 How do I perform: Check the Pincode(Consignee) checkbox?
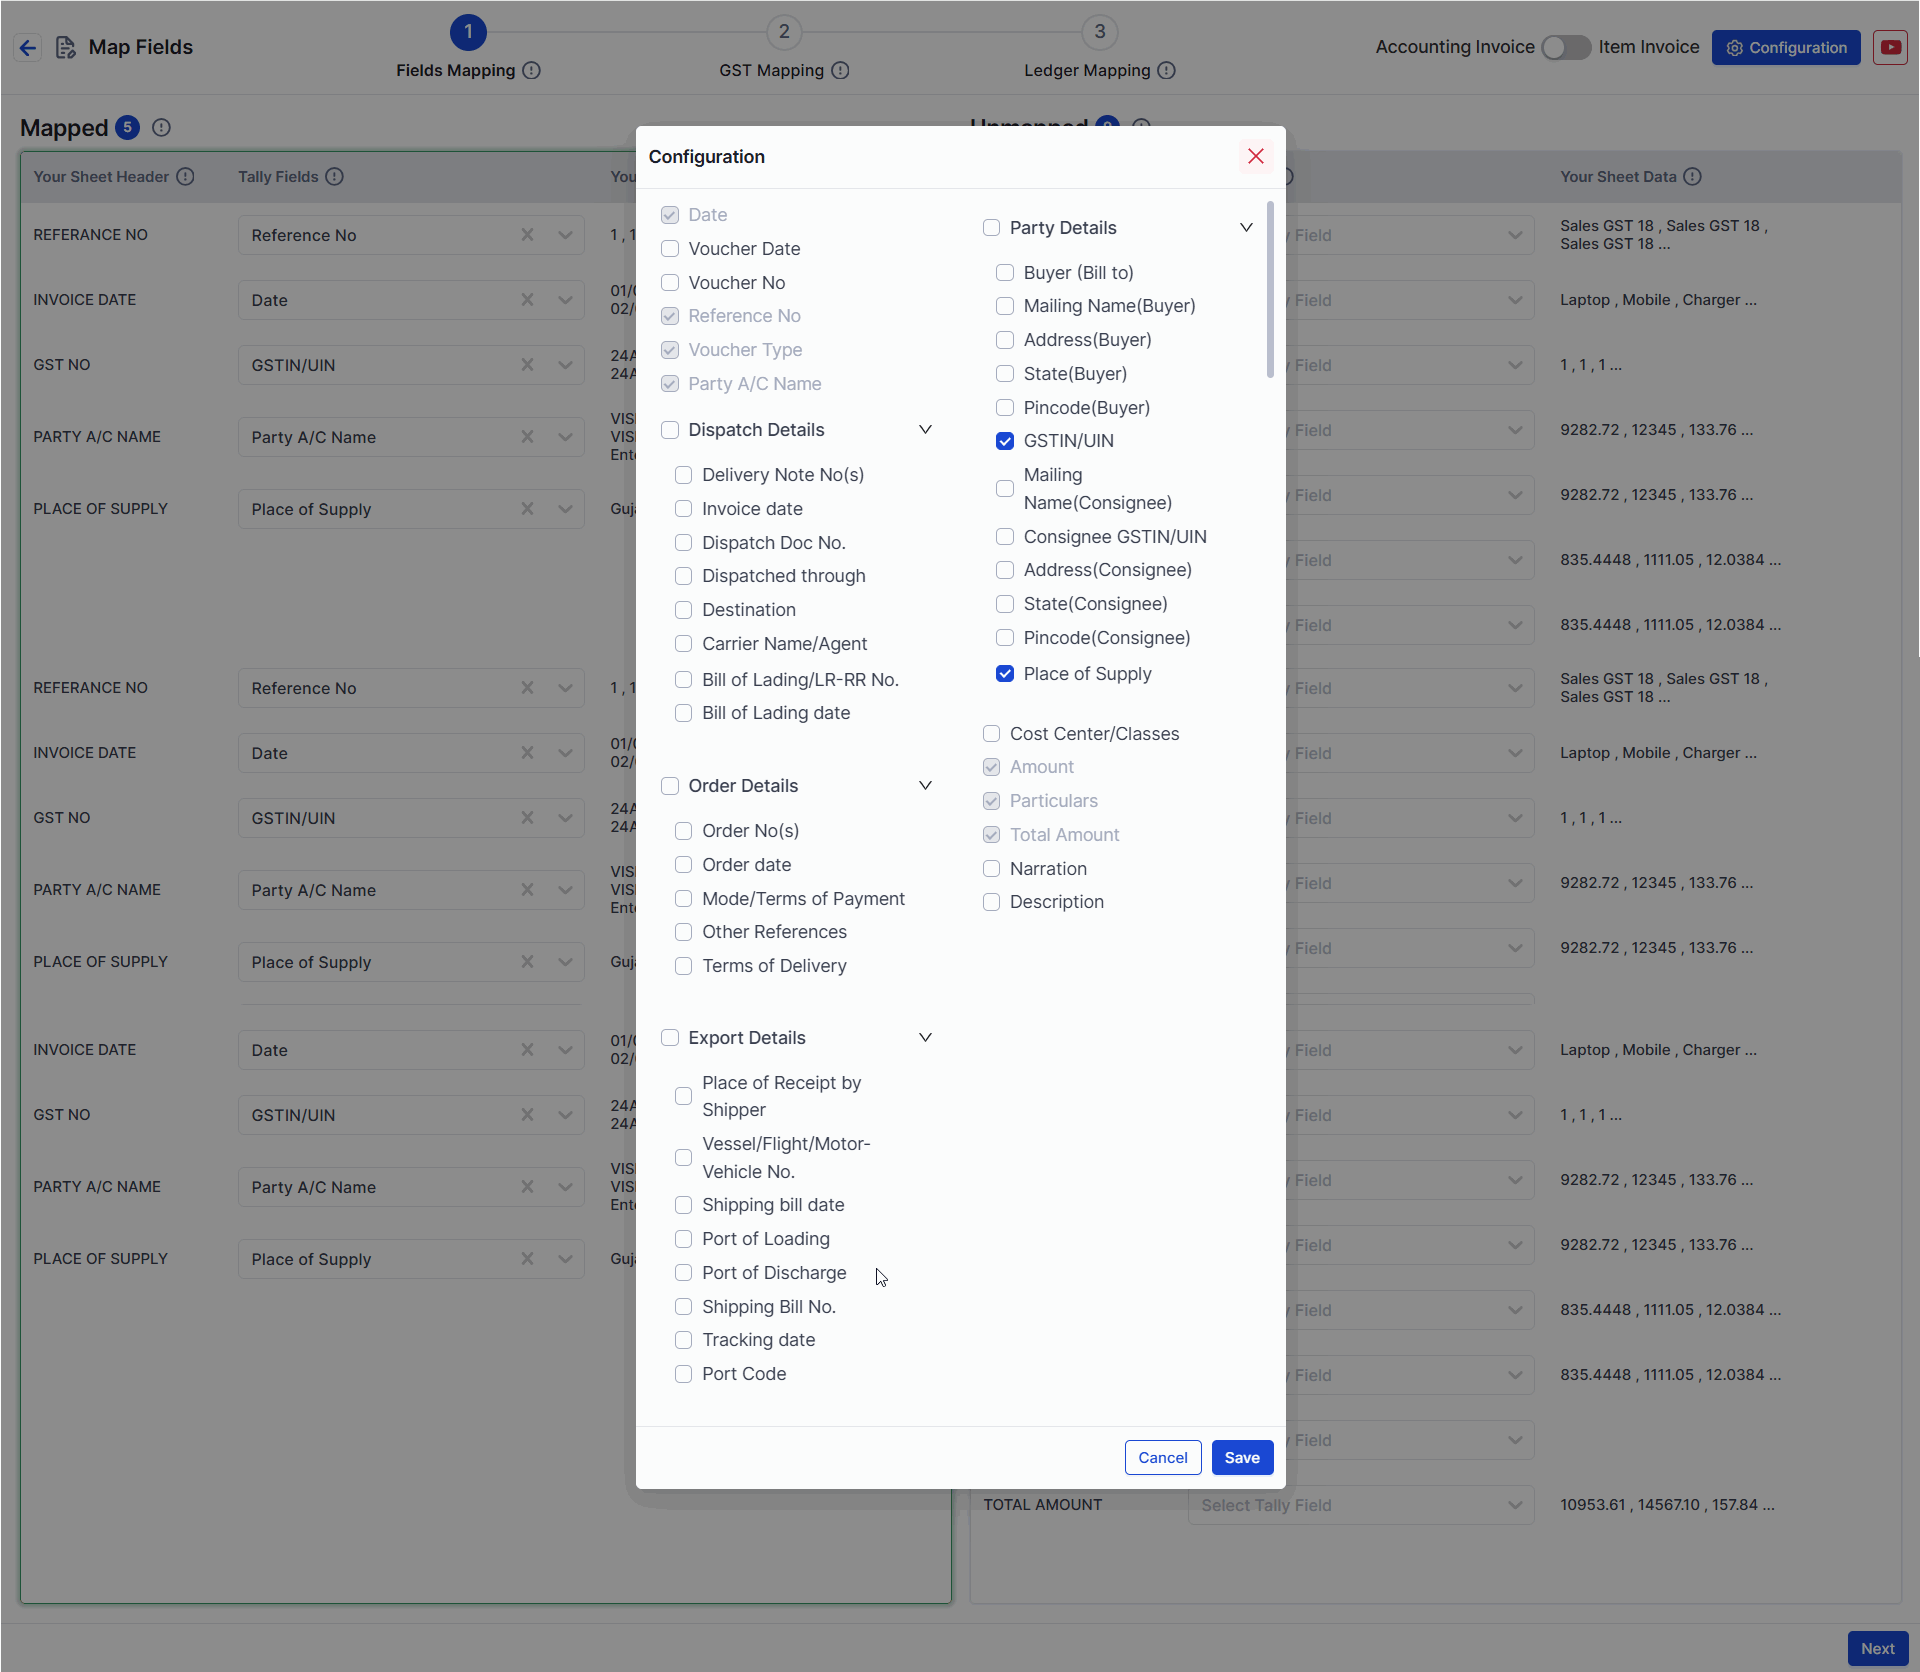pyautogui.click(x=1005, y=638)
